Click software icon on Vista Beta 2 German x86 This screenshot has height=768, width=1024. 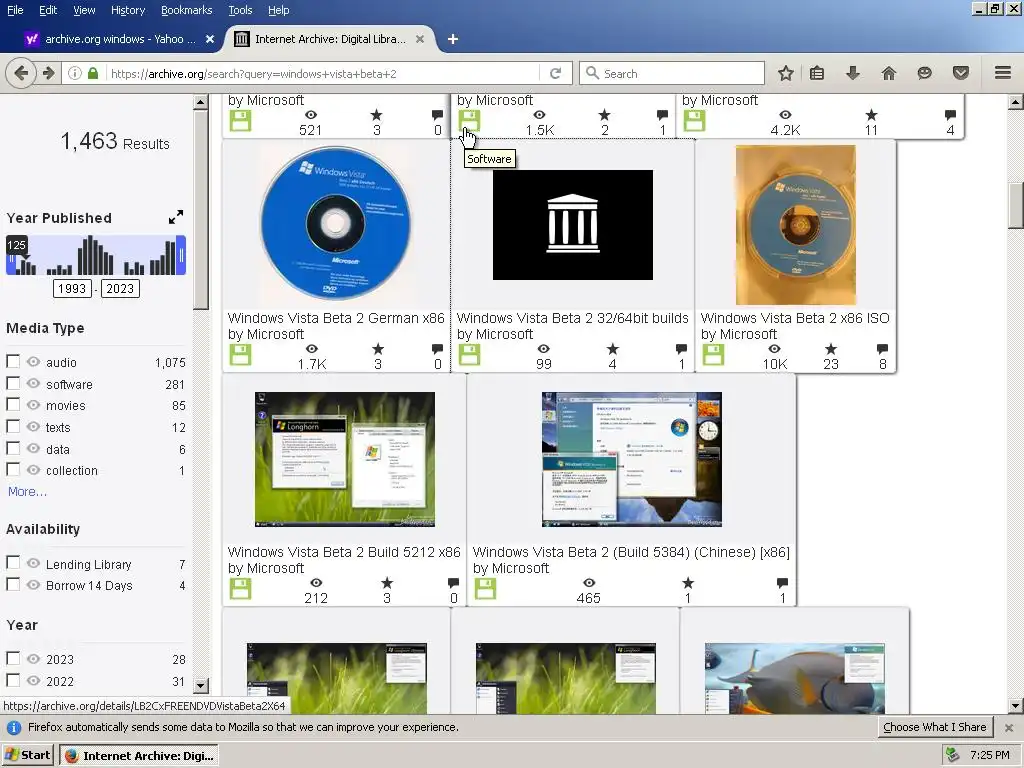(x=240, y=355)
